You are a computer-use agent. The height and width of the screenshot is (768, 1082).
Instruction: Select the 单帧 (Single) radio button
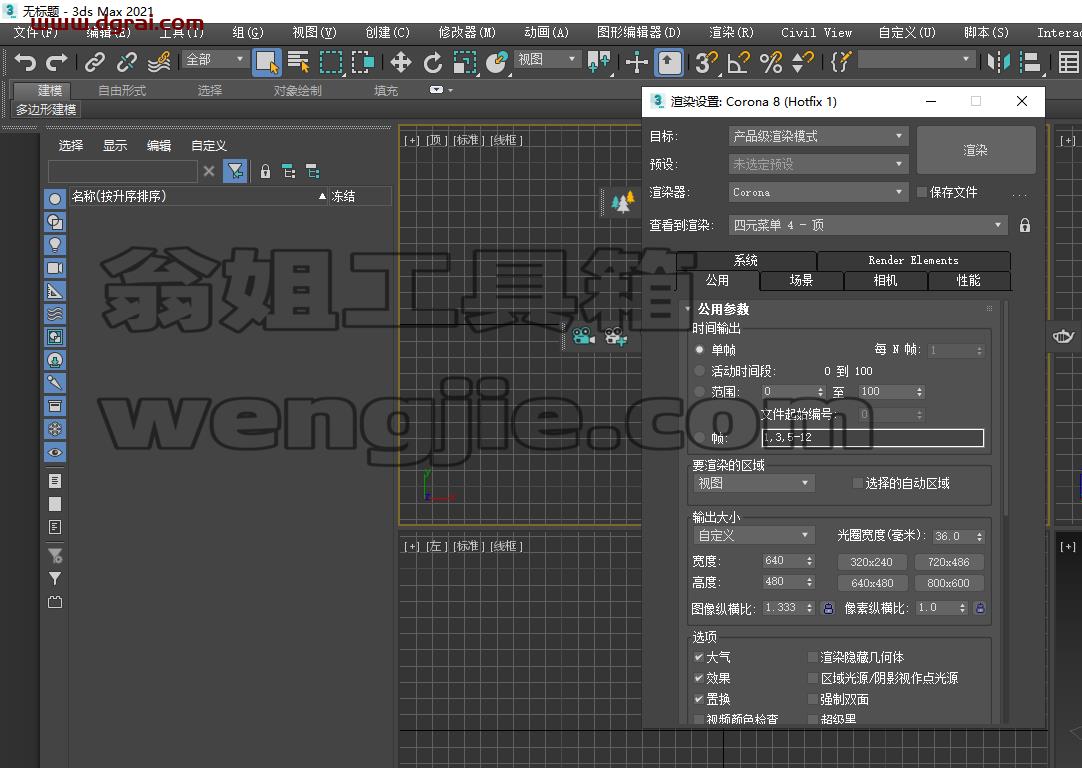(700, 350)
